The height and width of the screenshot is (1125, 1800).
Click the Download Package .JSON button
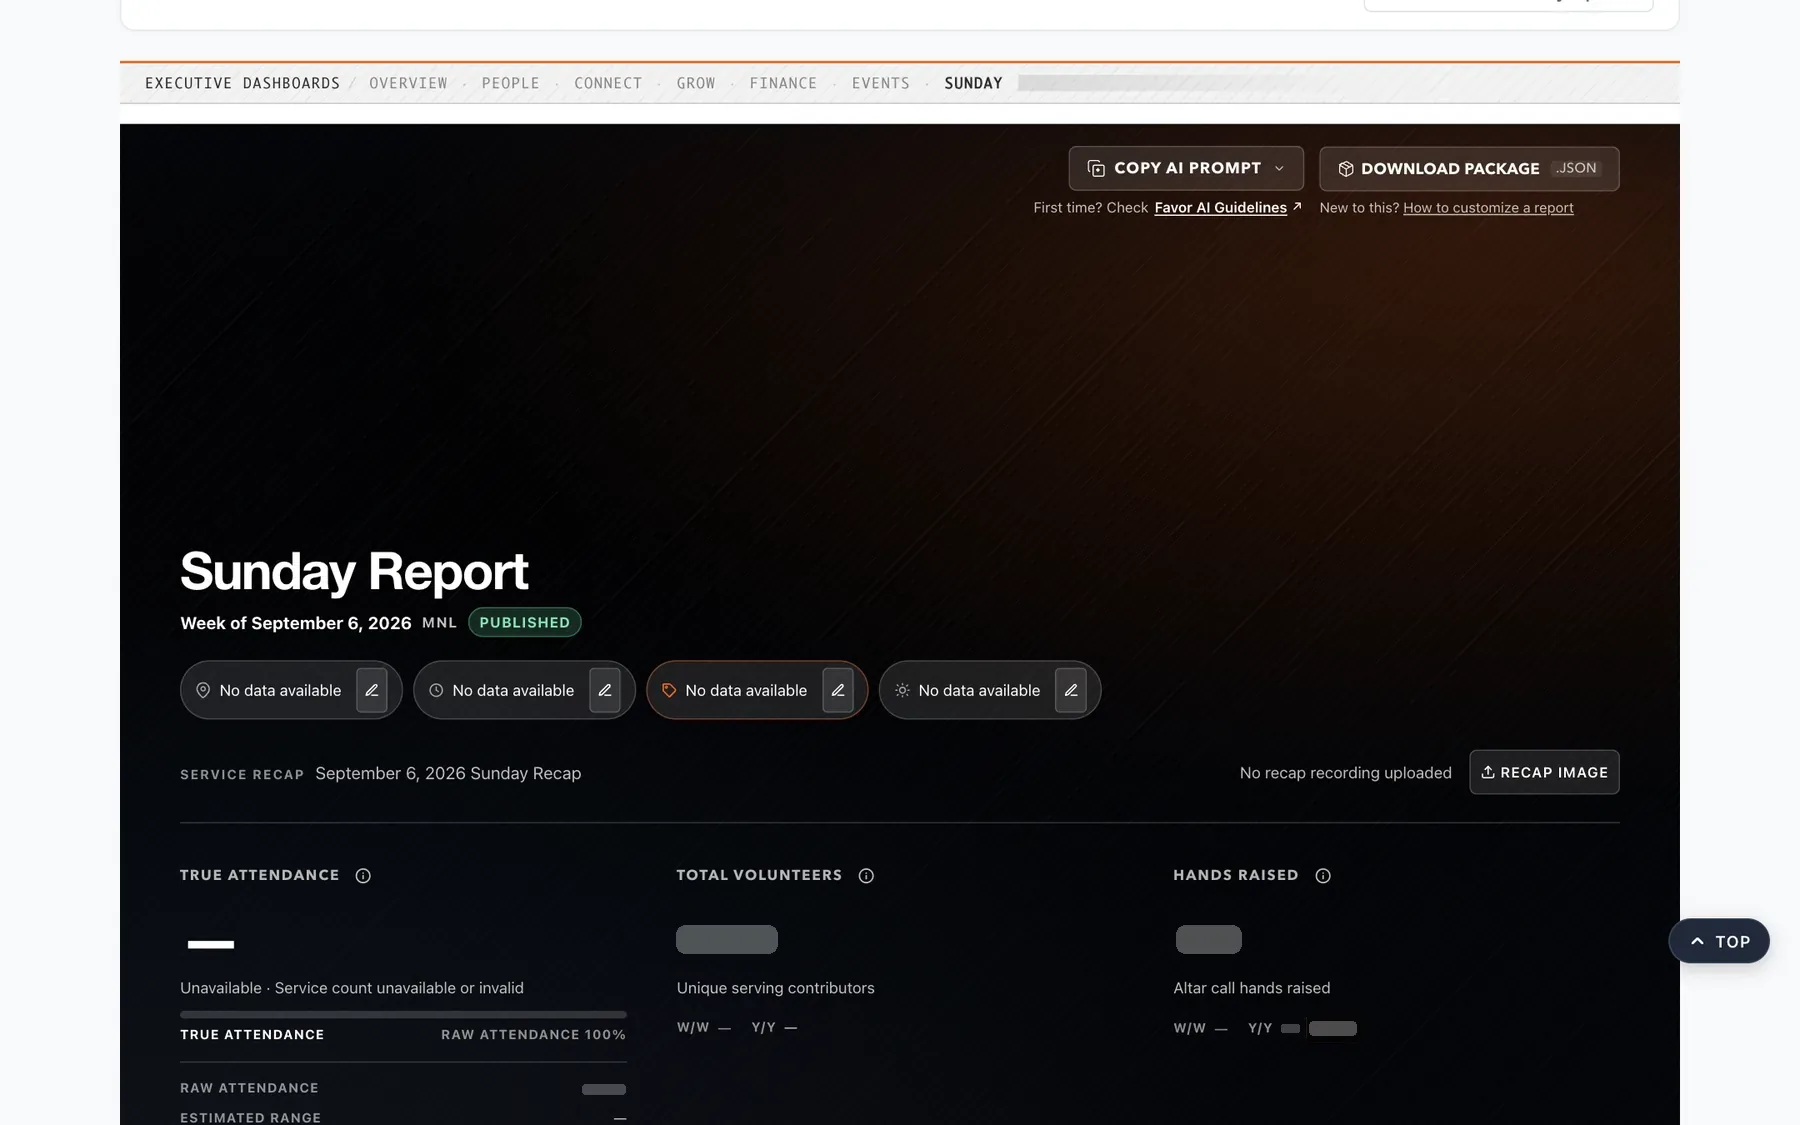click(1469, 169)
